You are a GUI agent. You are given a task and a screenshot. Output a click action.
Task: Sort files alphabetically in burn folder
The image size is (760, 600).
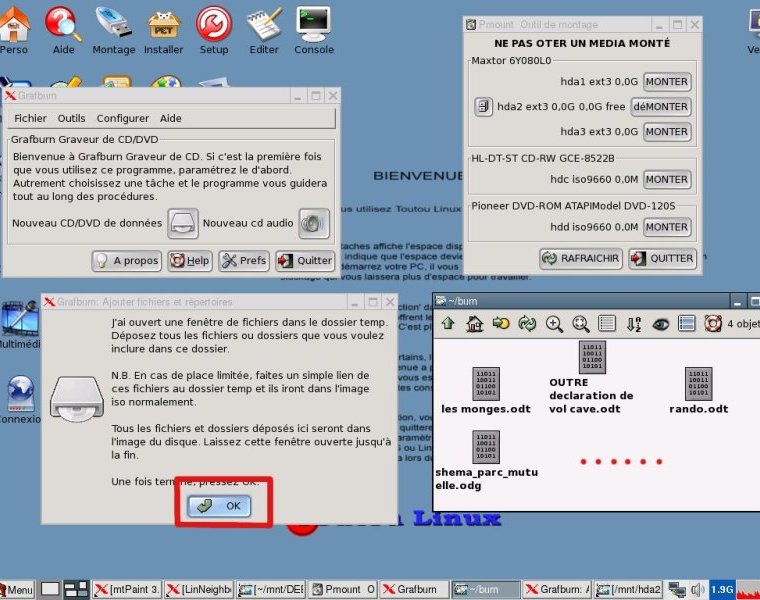click(633, 323)
